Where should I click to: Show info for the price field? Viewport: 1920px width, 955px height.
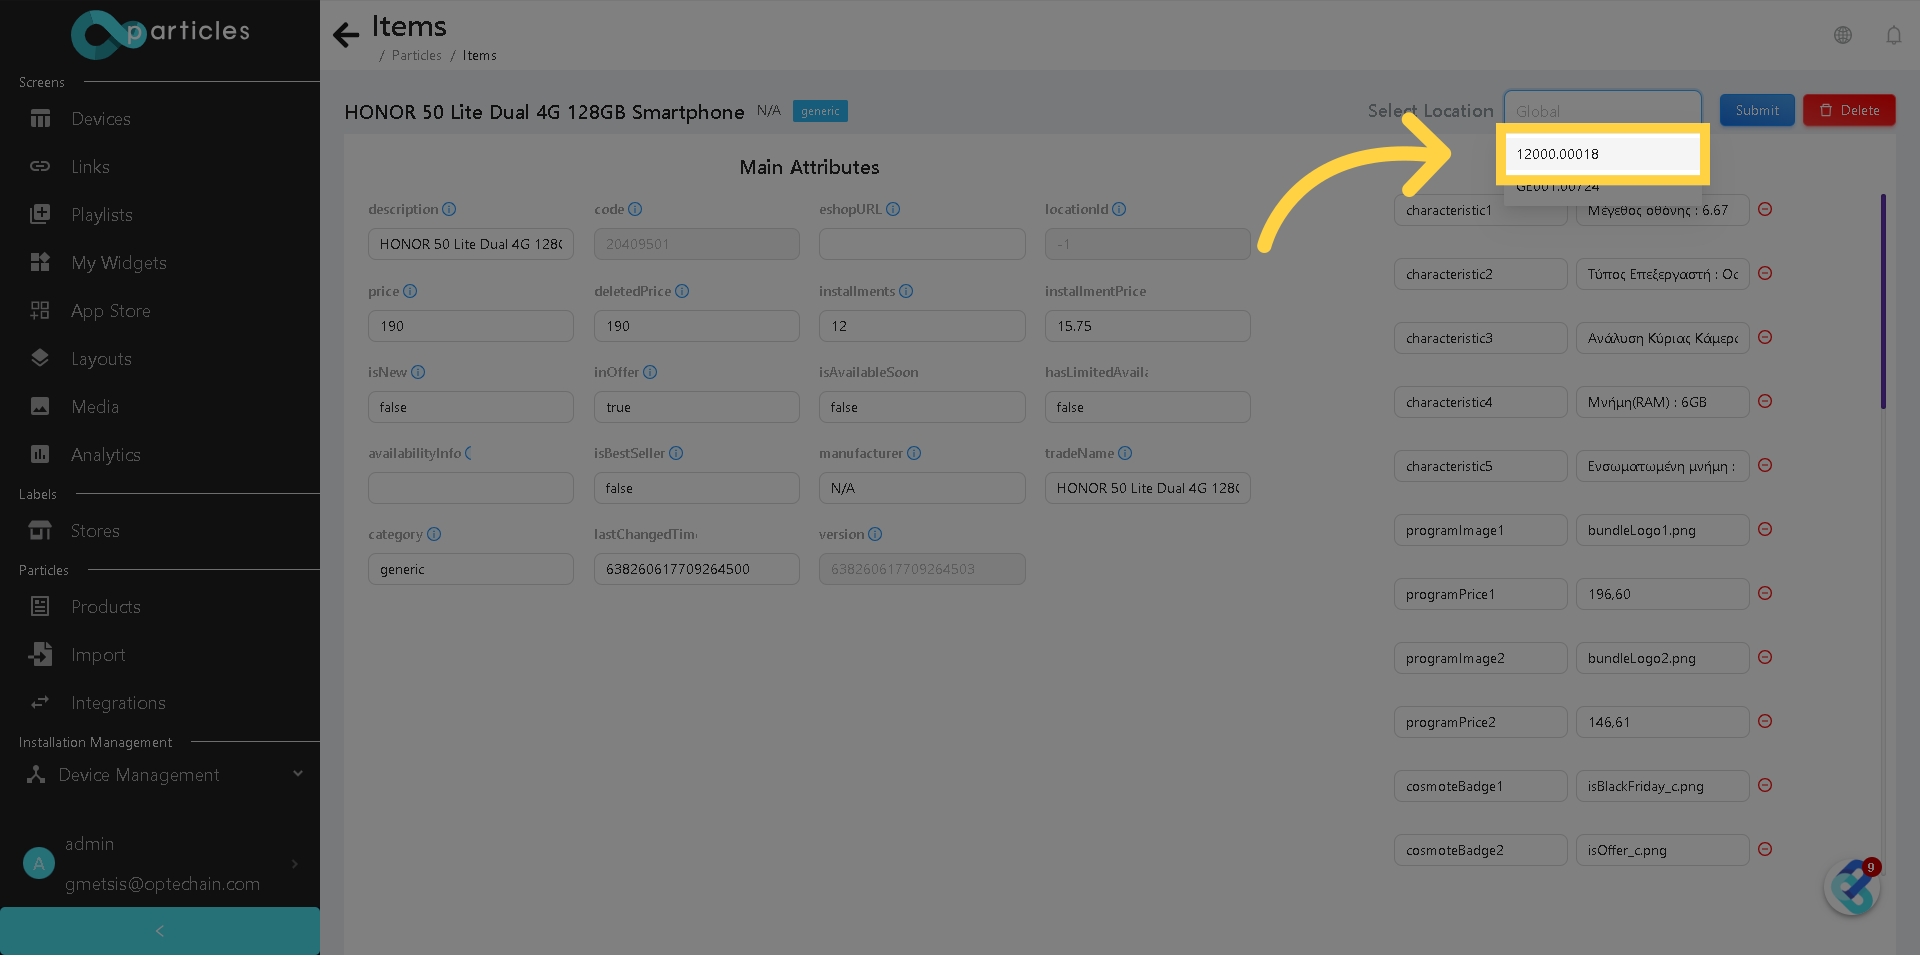(410, 291)
